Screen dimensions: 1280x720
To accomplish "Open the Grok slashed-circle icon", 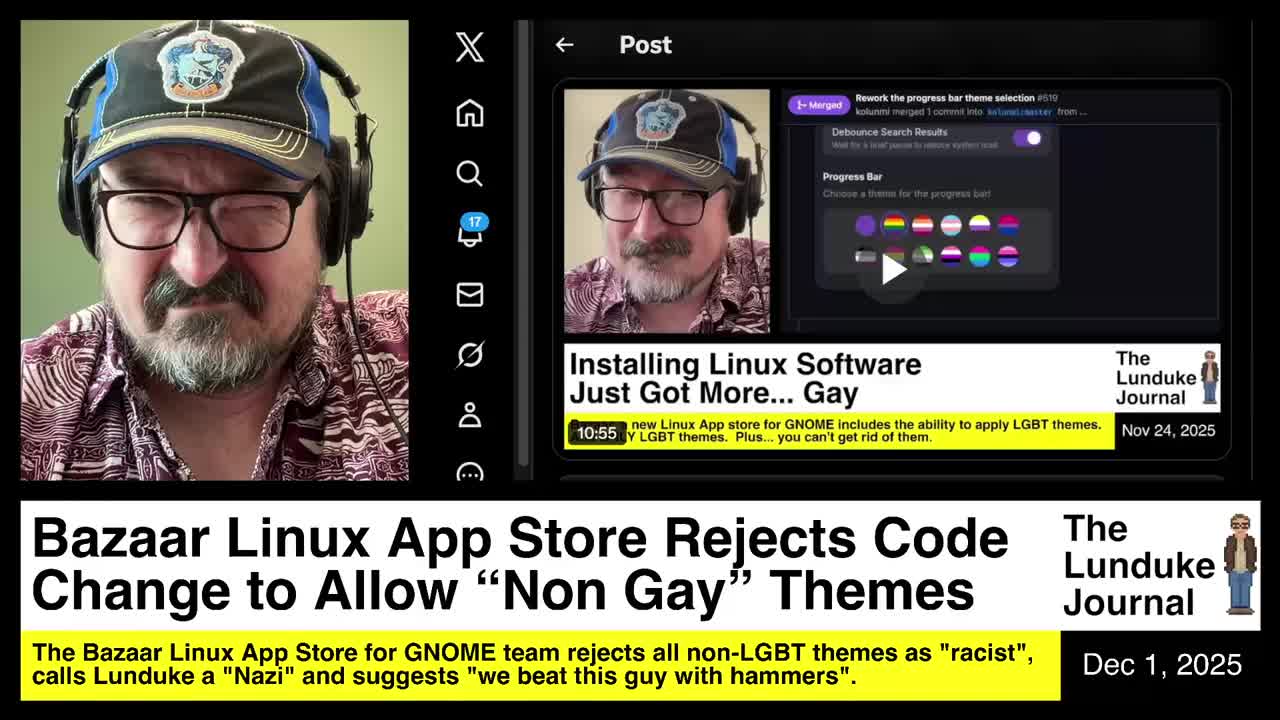I will [469, 355].
